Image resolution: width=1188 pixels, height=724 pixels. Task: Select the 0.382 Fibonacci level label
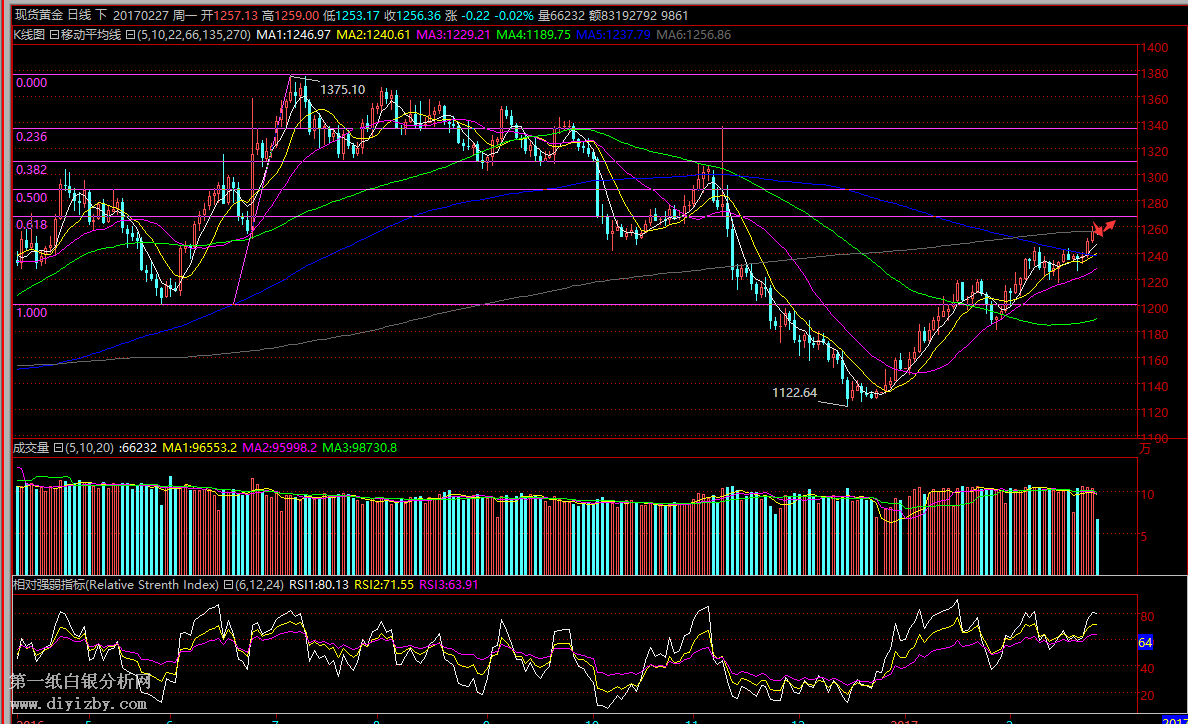[x=32, y=170]
